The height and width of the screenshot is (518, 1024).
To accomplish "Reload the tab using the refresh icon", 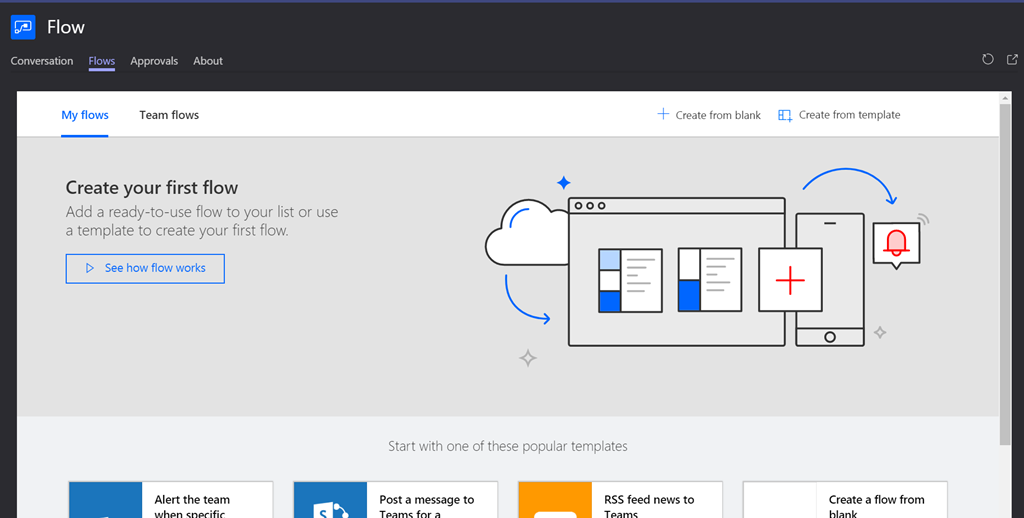I will coord(987,60).
